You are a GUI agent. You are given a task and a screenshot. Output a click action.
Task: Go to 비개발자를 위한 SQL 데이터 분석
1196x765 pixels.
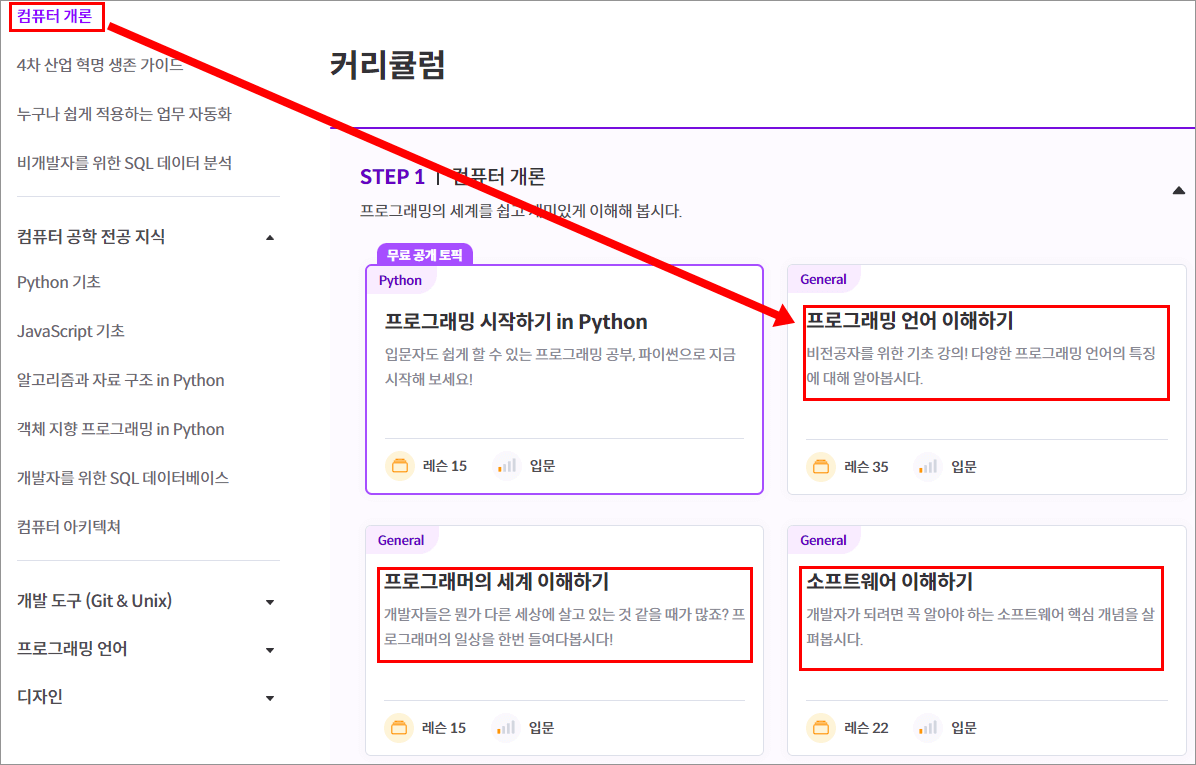tap(124, 162)
